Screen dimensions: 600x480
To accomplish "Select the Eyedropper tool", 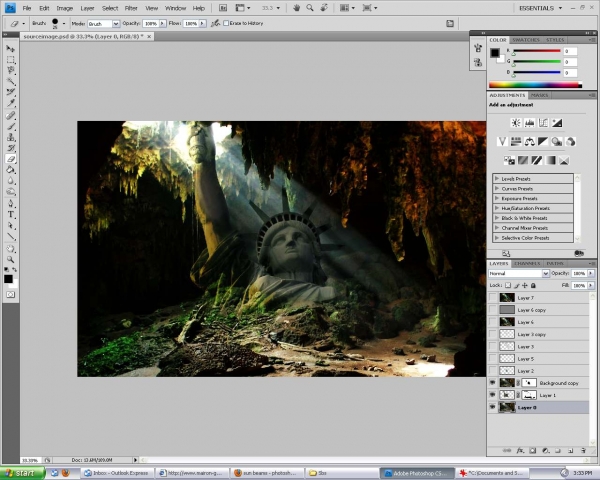I will (11, 103).
